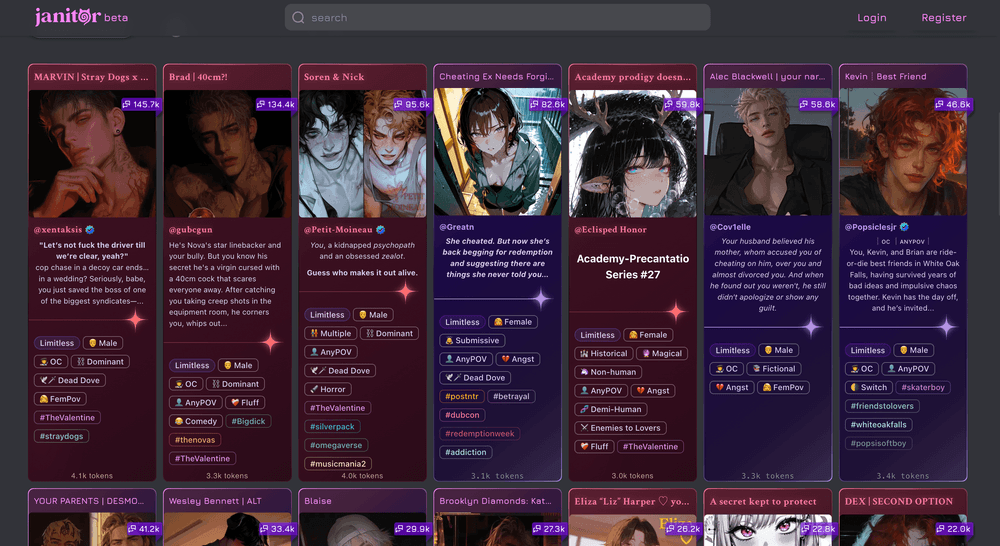Select the #skaterboy tag
Viewport: 1000px width, 546px height.
tap(923, 387)
